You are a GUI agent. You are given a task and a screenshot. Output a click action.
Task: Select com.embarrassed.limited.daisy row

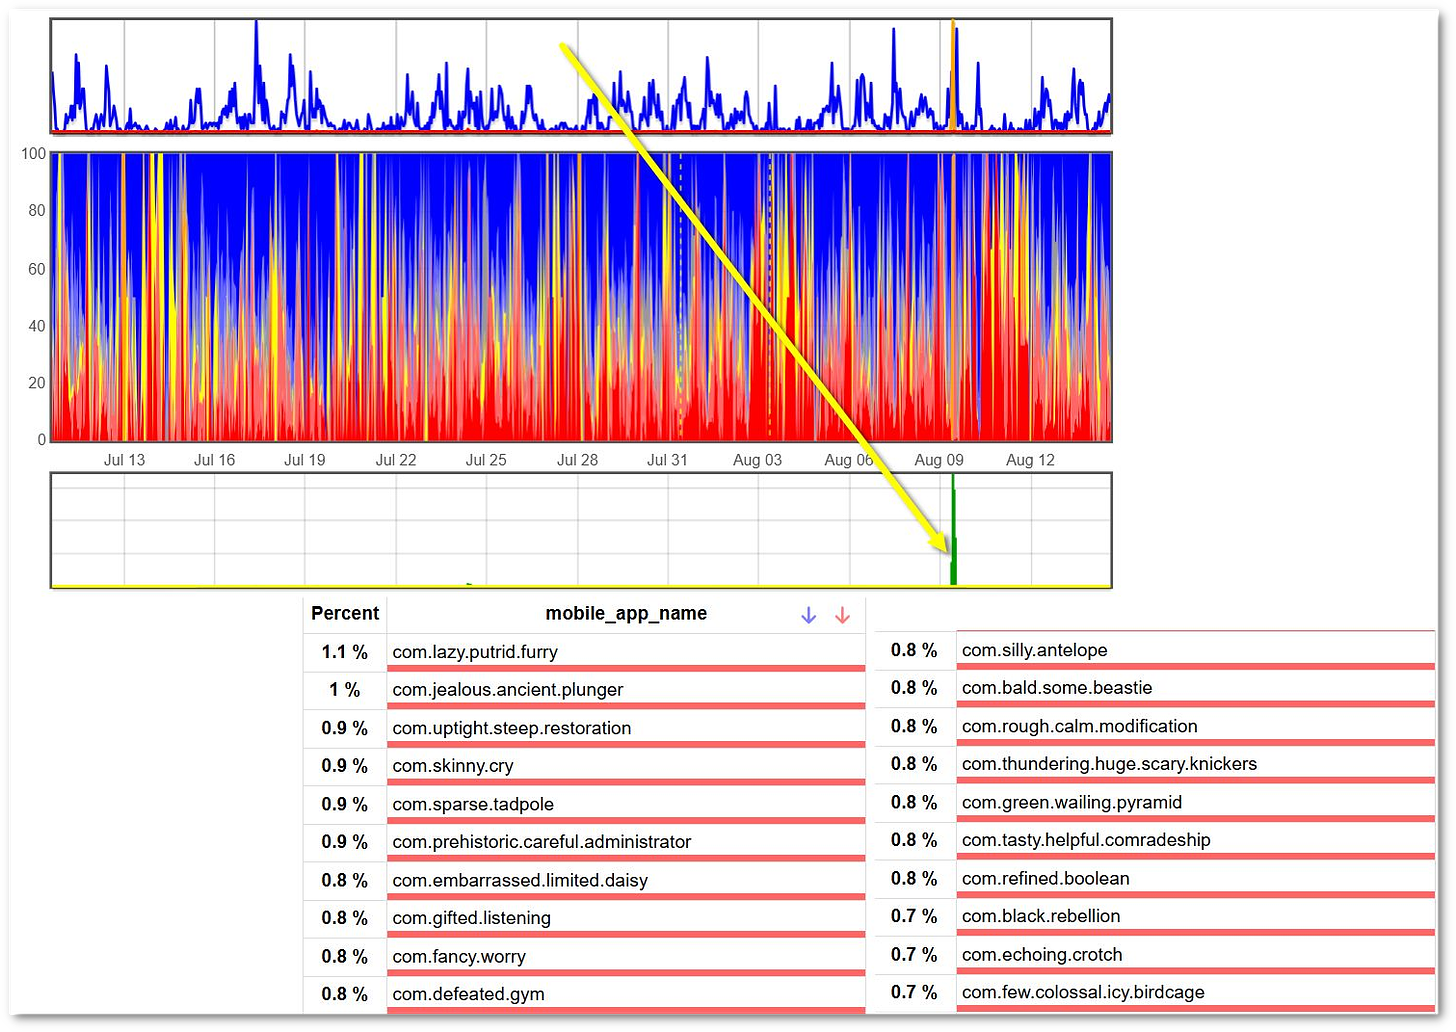pos(584,880)
